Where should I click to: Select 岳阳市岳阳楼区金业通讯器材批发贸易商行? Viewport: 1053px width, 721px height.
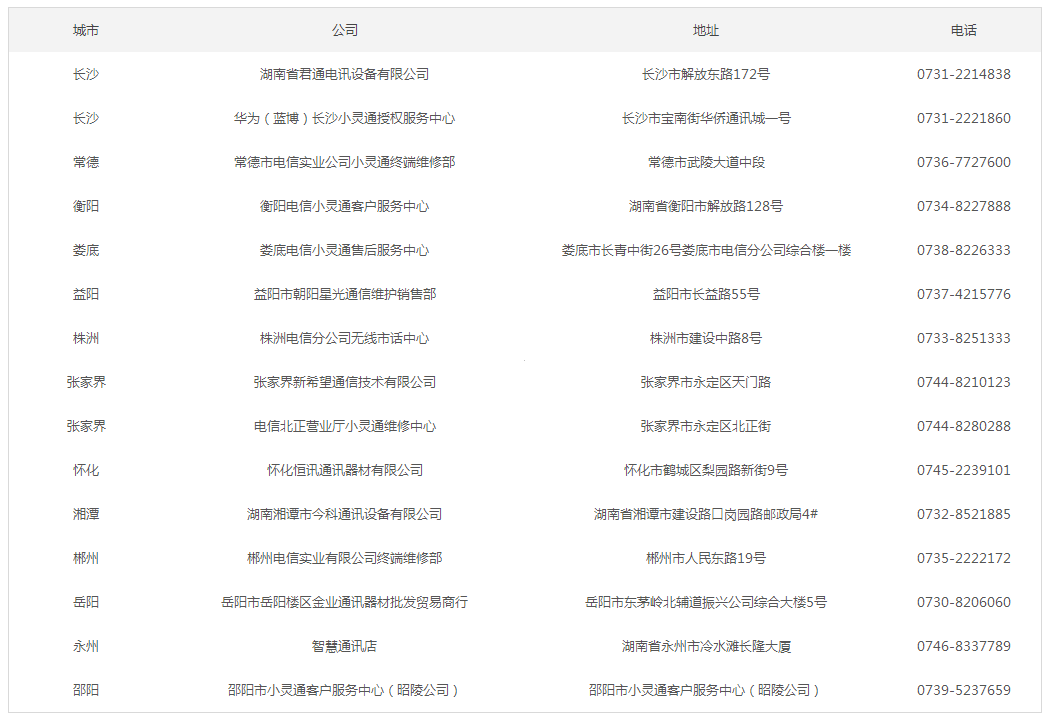point(345,602)
